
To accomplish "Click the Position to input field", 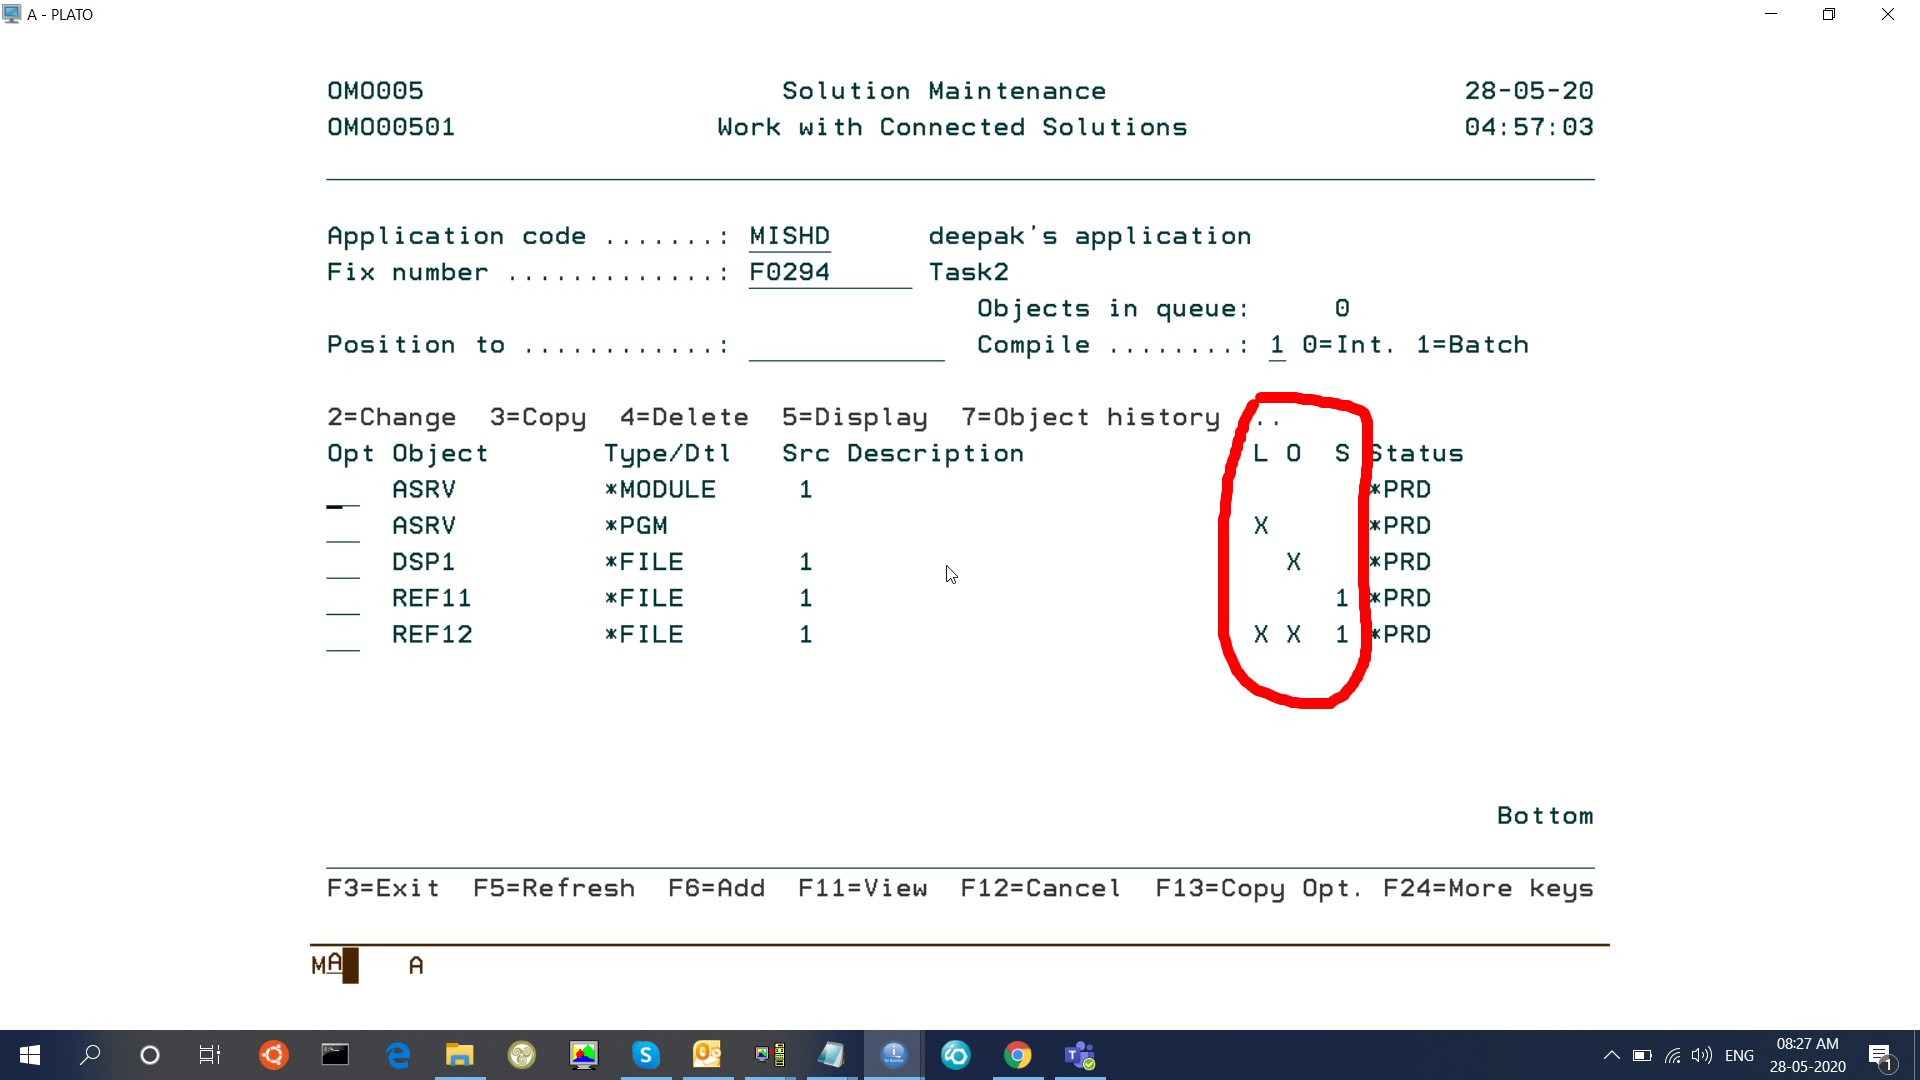I will pos(846,346).
